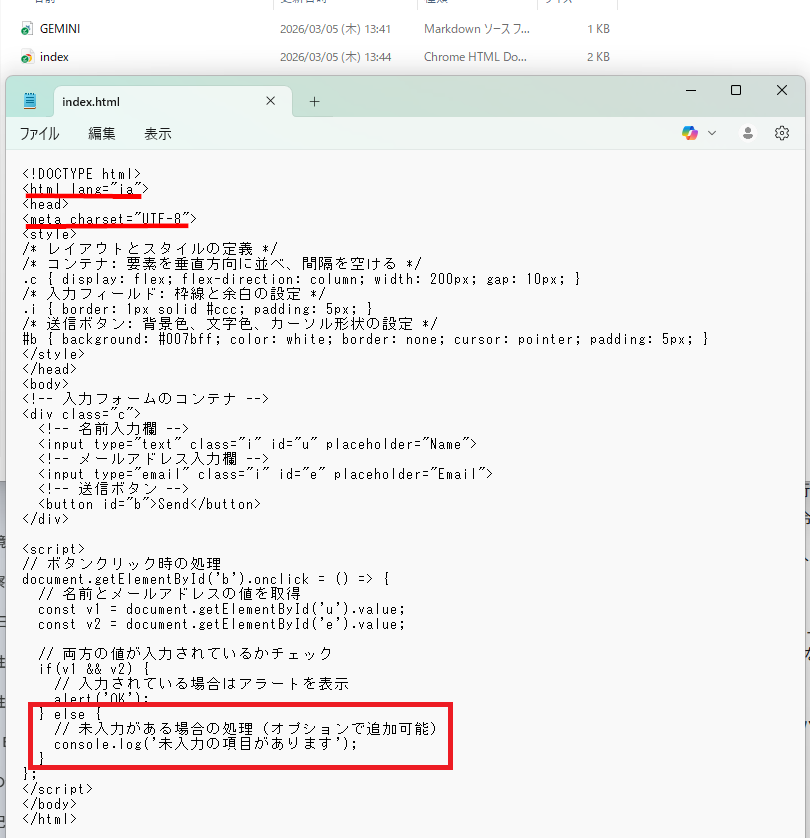Click the getElementById('b').onclick line
810x838 pixels.
[x=206, y=579]
